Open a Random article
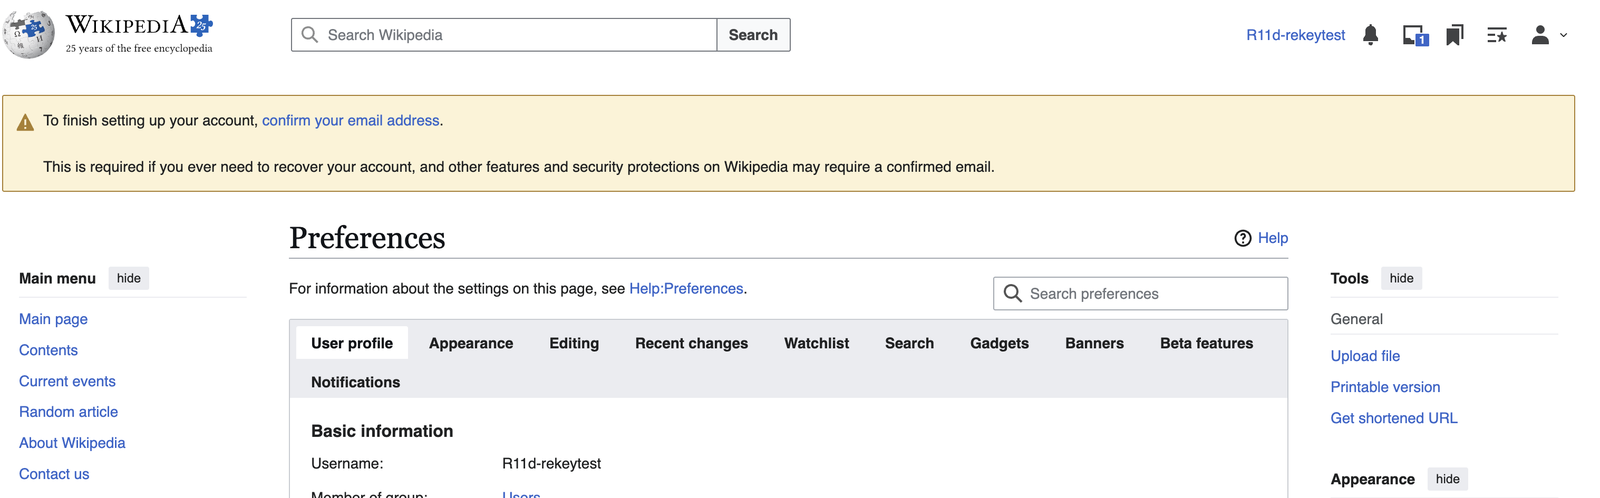 coord(68,412)
